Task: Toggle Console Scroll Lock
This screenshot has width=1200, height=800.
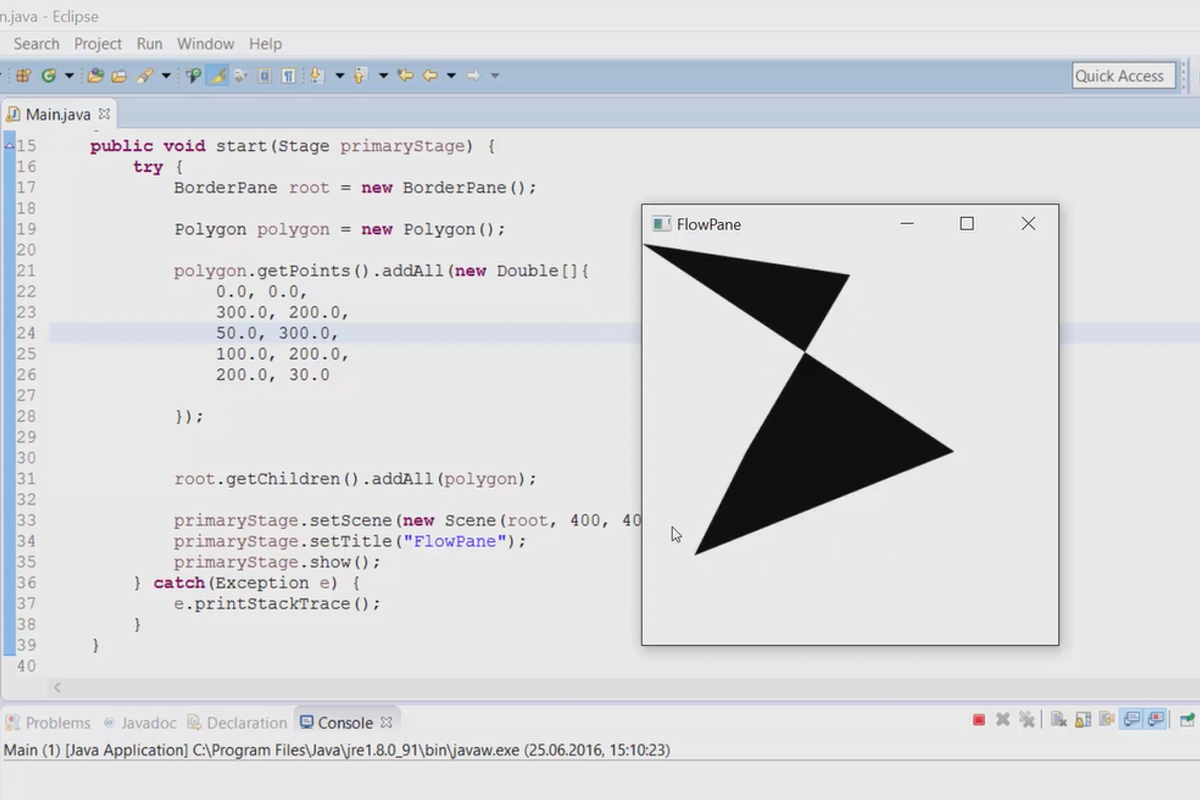Action: click(x=1083, y=720)
